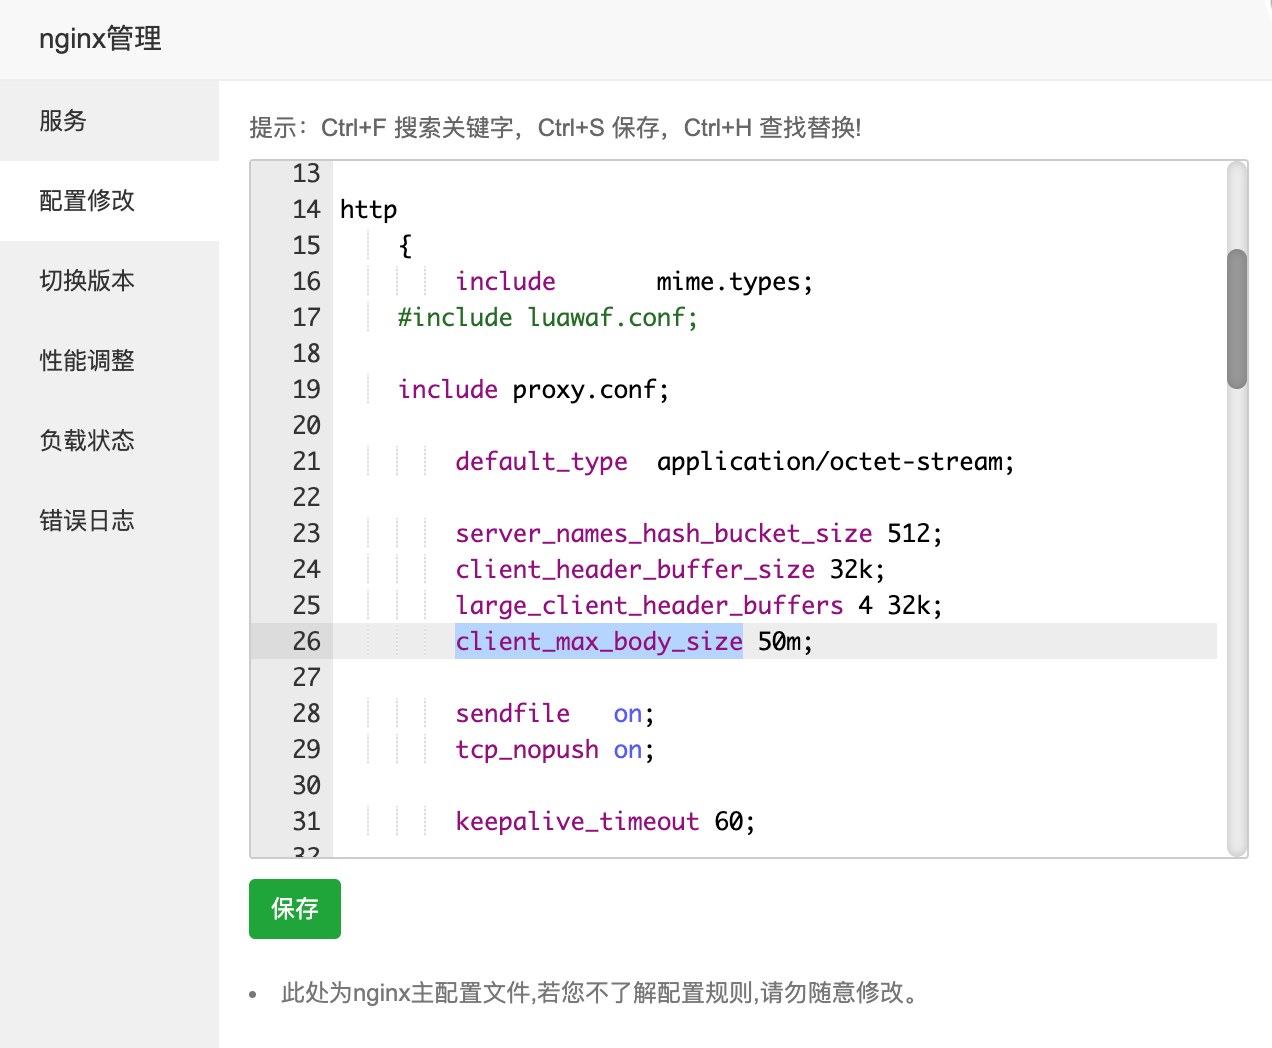Click the 50m value on line 26
Image resolution: width=1272 pixels, height=1048 pixels.
coord(785,641)
